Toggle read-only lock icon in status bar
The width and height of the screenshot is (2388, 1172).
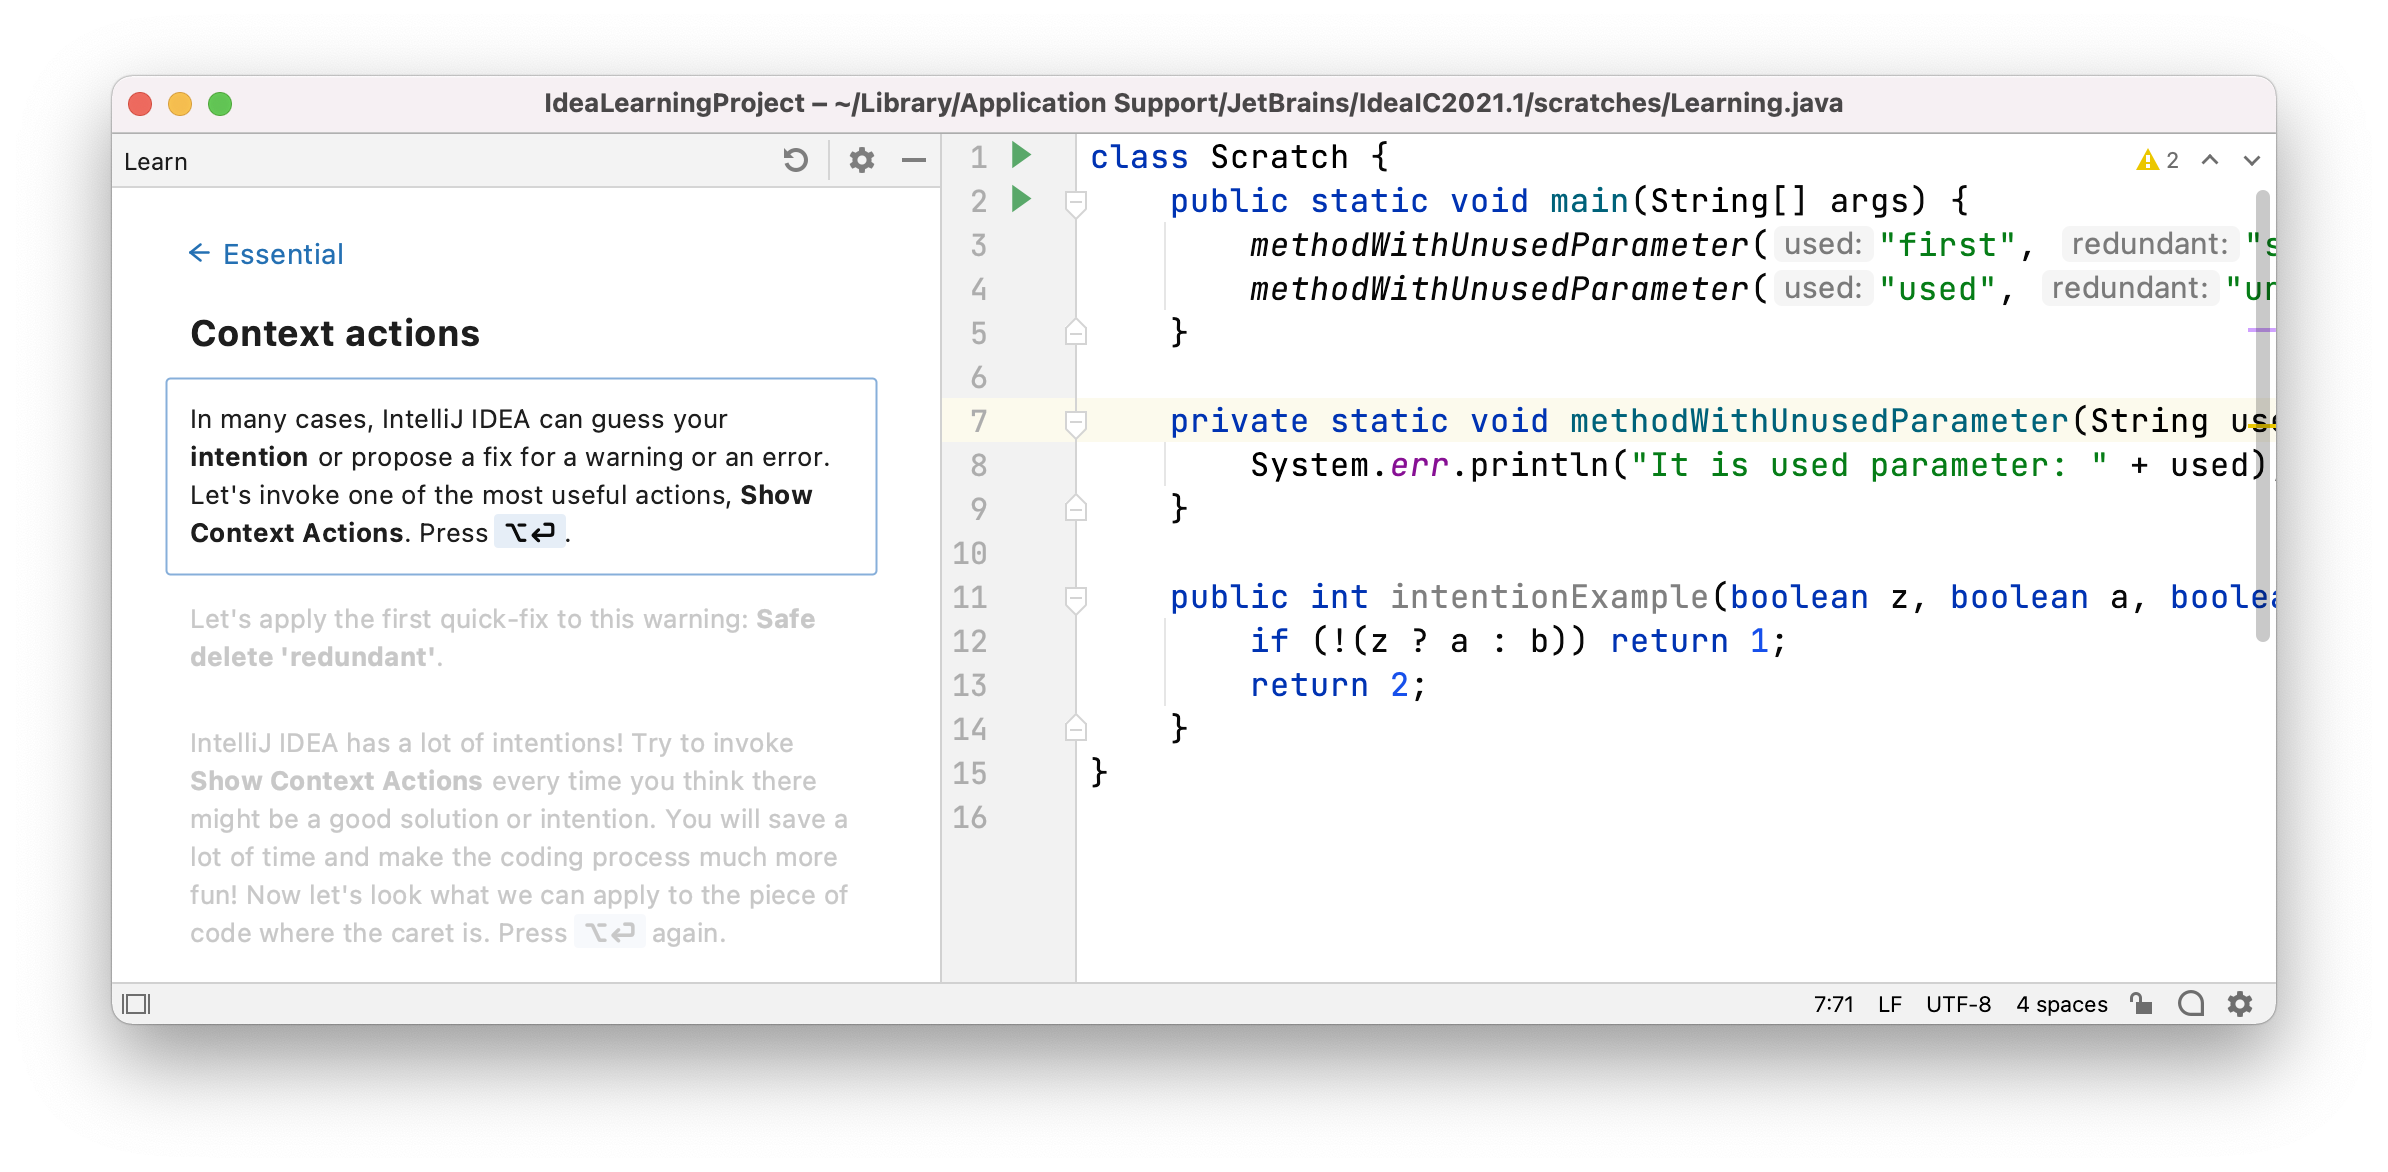[x=2141, y=1003]
